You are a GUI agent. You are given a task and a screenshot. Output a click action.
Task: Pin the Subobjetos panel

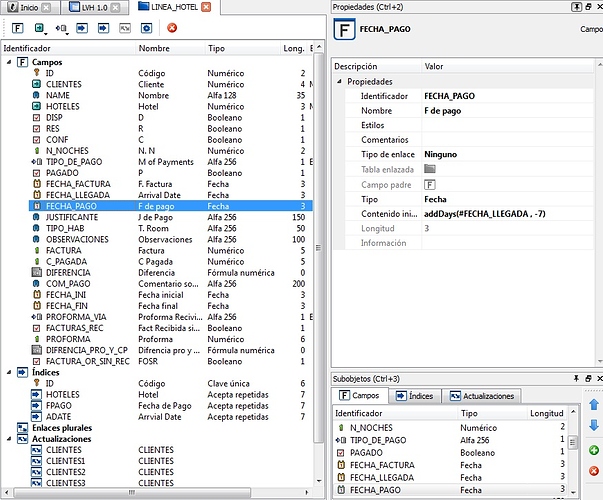[x=576, y=379]
